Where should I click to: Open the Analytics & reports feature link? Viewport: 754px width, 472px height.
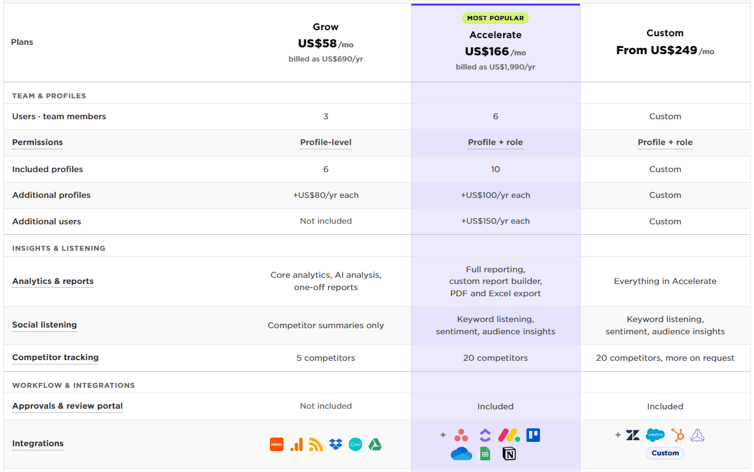[53, 281]
